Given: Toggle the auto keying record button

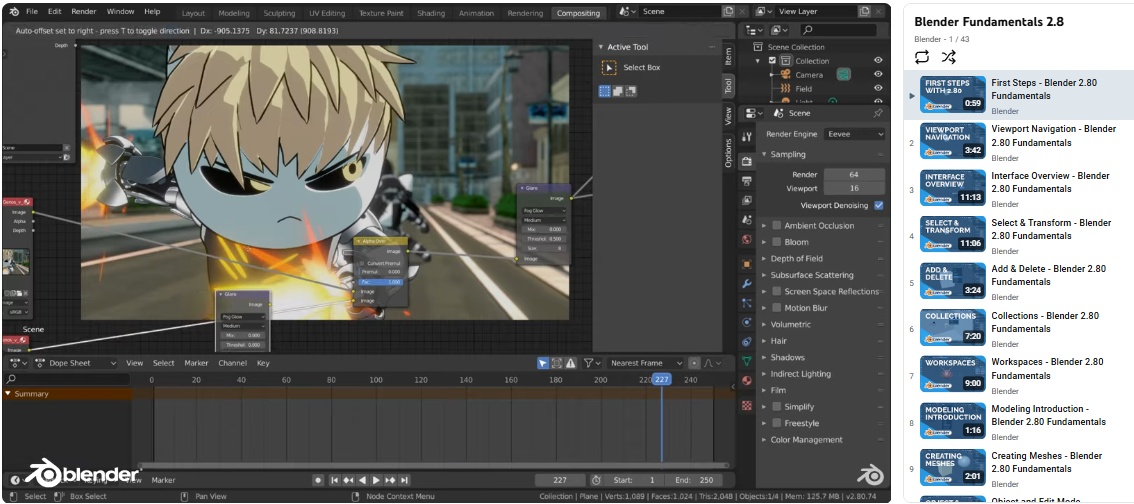Looking at the screenshot, I should 317,480.
